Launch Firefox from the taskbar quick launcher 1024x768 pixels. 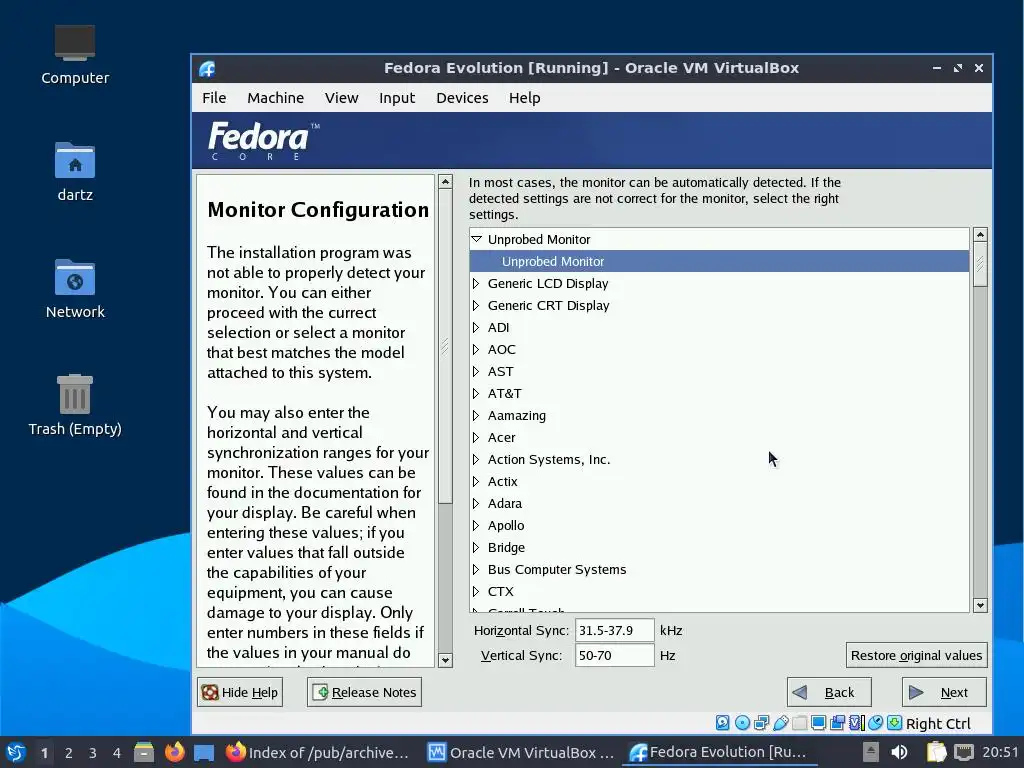tap(174, 752)
